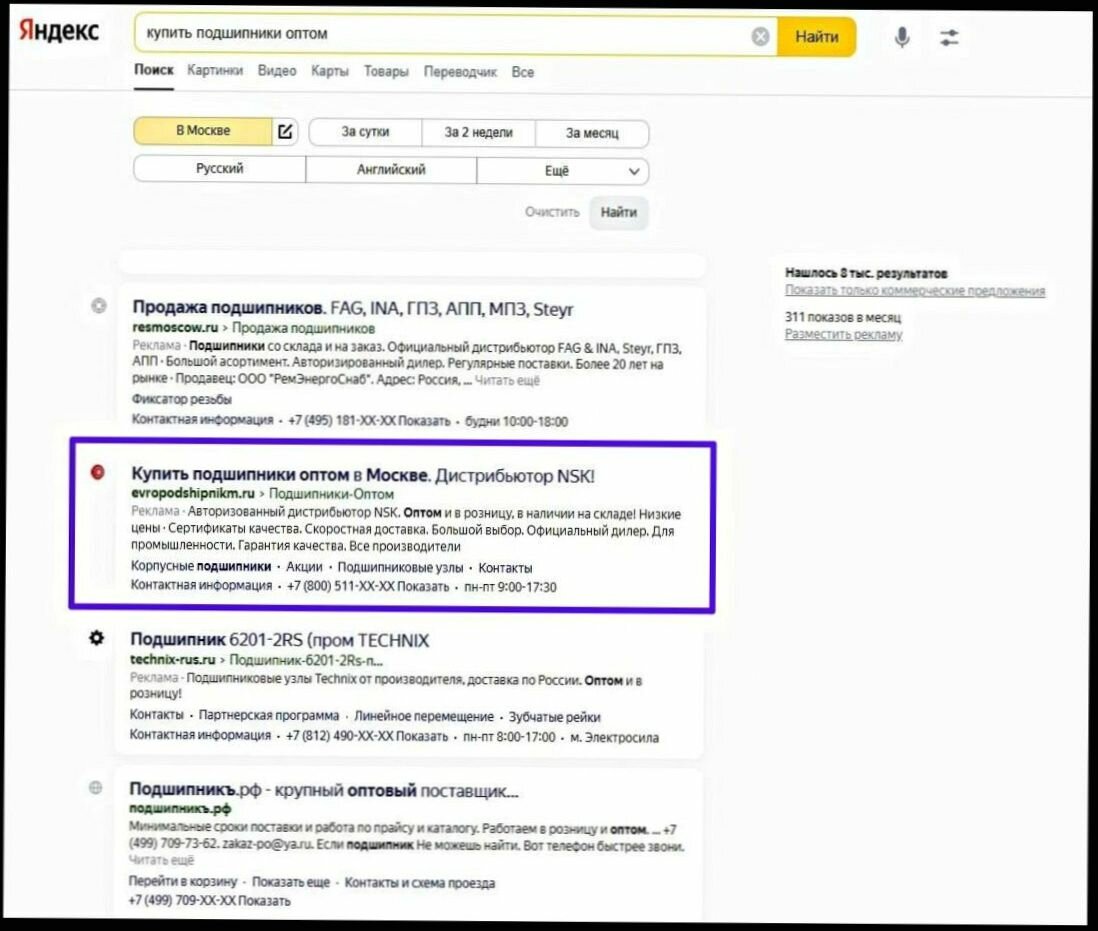The width and height of the screenshot is (1098, 931).
Task: Click the gray Найти filter button
Action: (618, 213)
